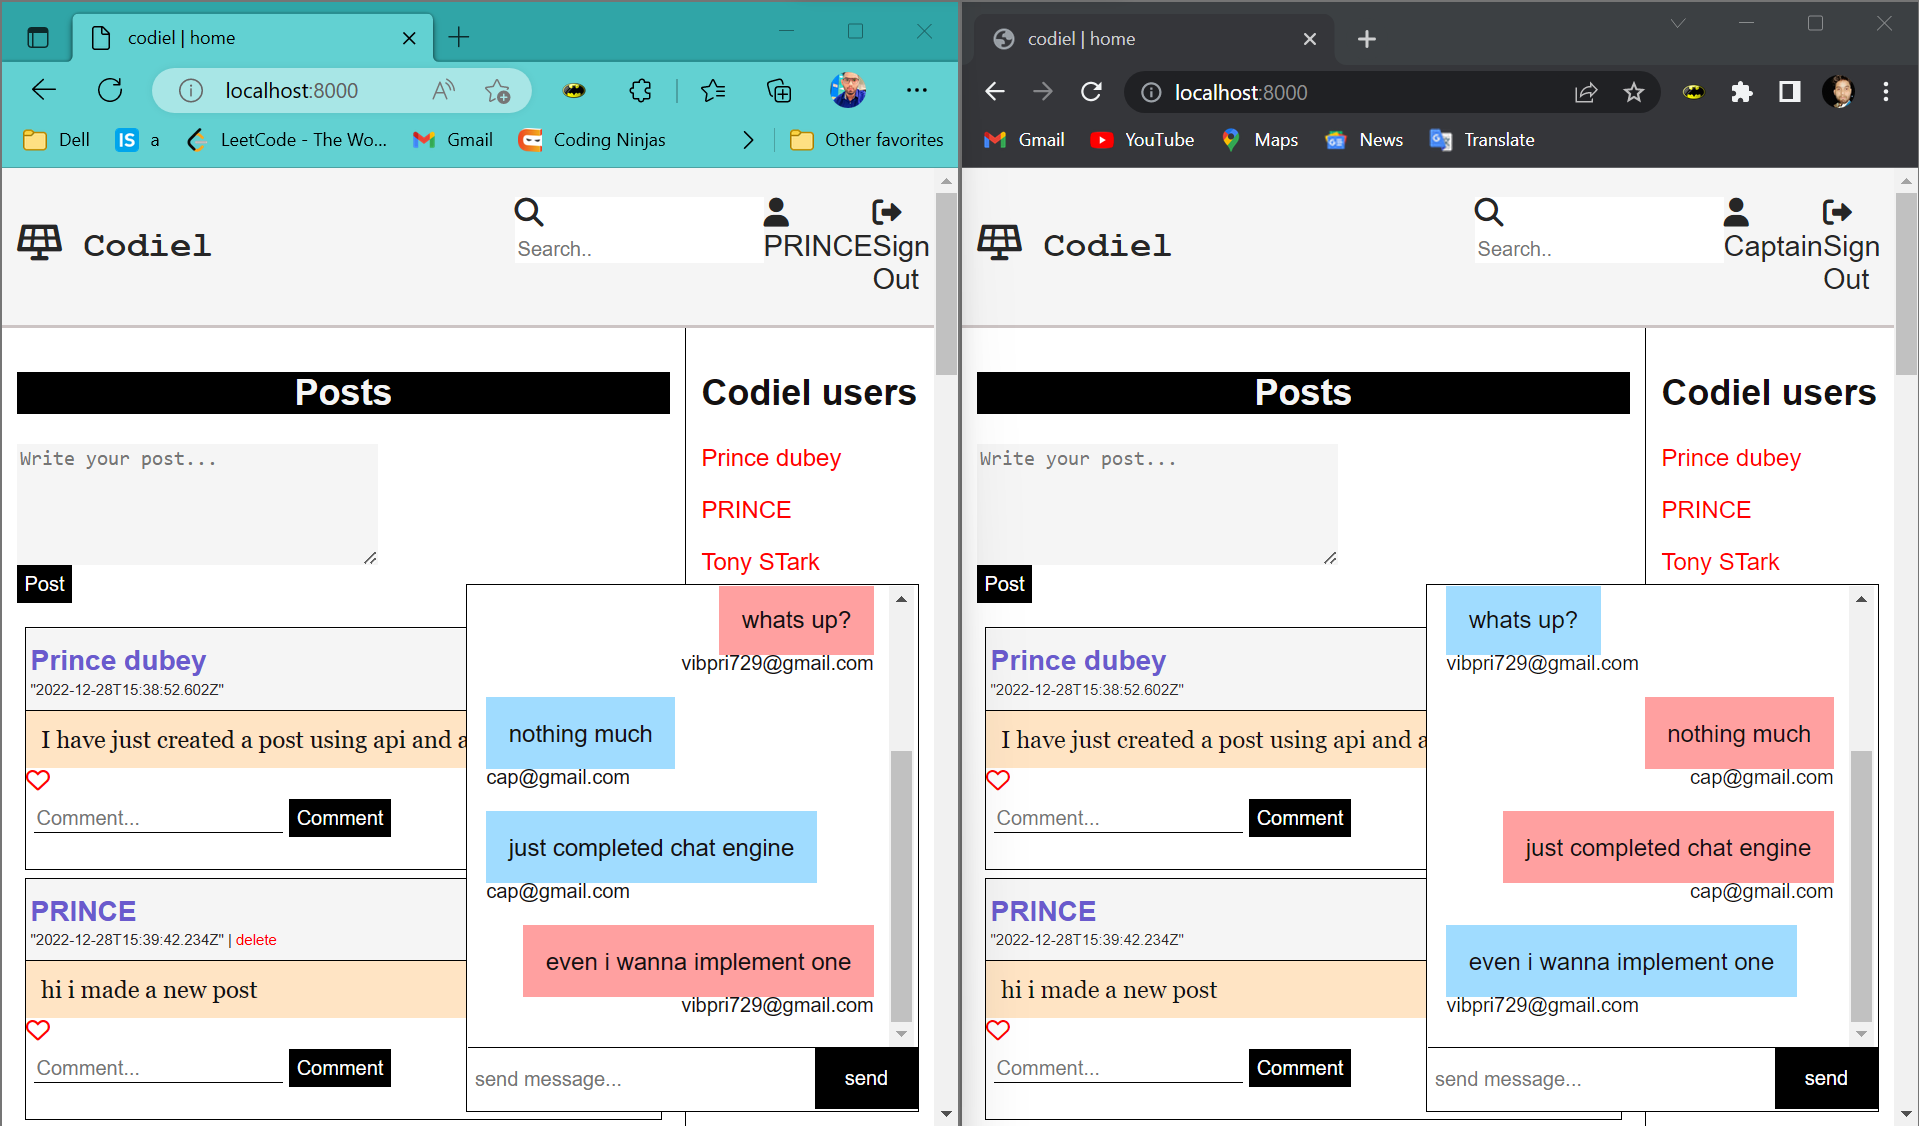Delete PRINCE's post via the delete link
The width and height of the screenshot is (1919, 1126).
point(256,940)
